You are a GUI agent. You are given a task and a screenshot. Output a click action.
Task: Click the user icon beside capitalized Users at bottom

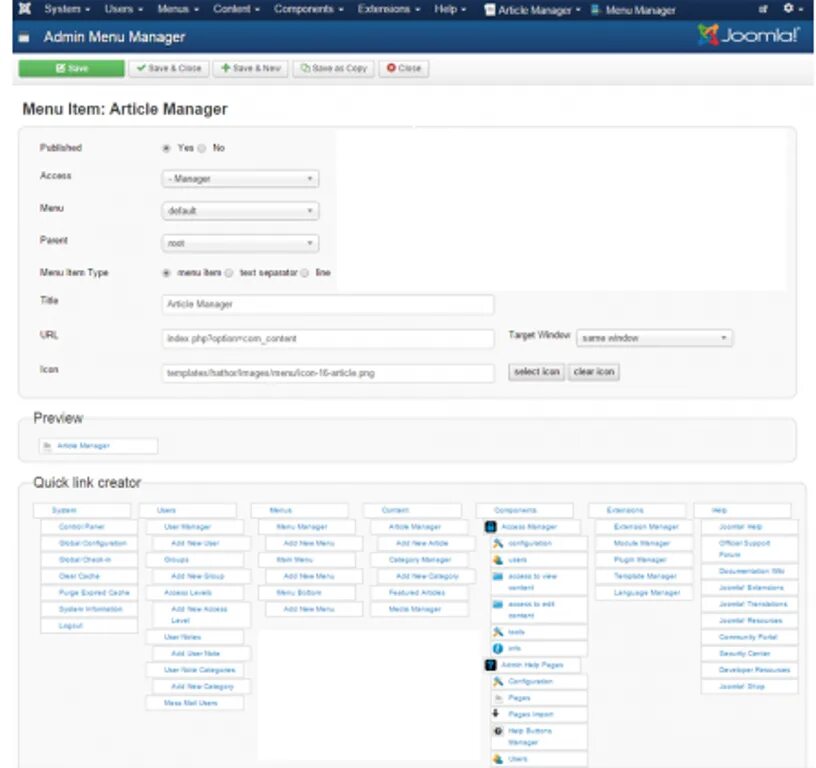coord(498,759)
